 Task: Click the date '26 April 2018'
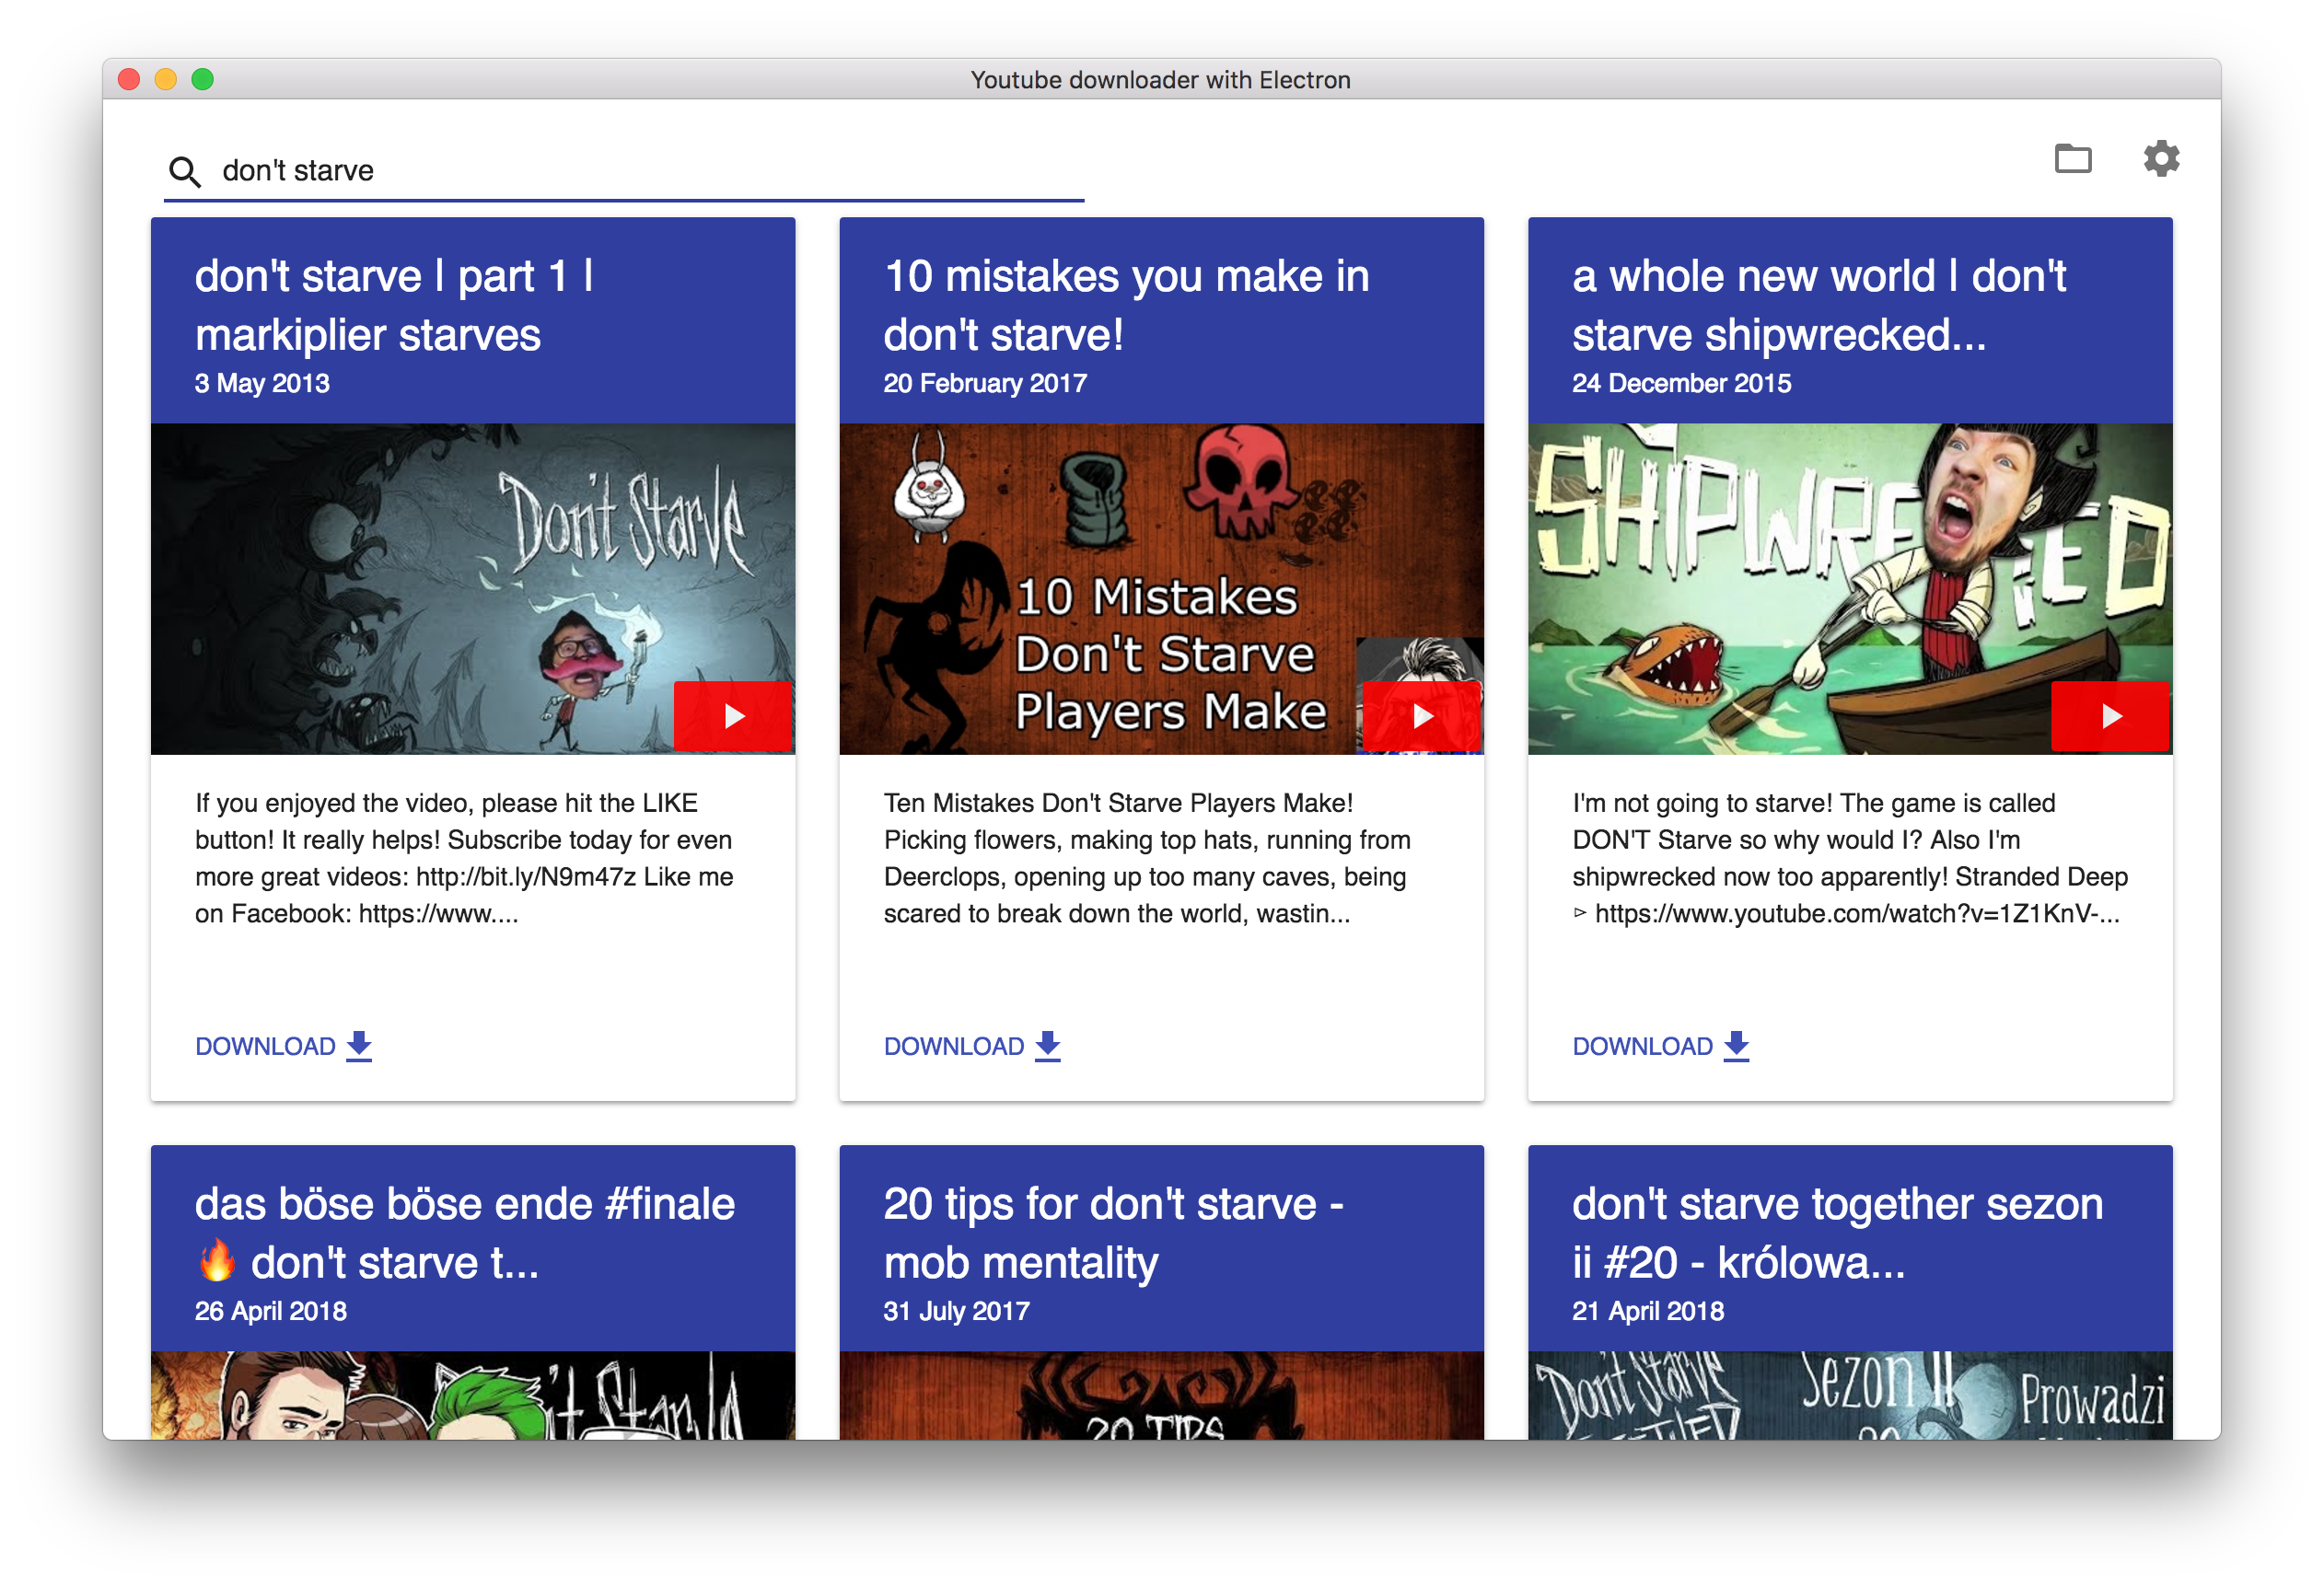(x=271, y=1311)
